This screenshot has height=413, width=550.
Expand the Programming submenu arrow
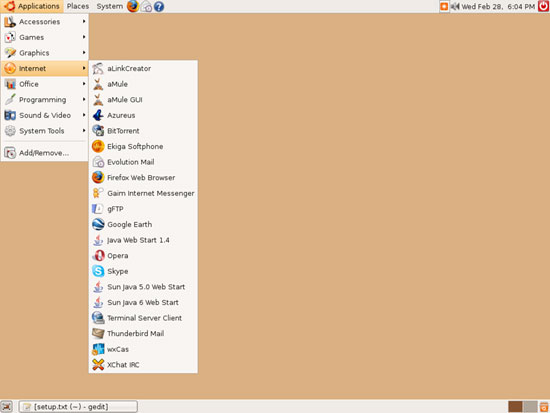(x=84, y=99)
